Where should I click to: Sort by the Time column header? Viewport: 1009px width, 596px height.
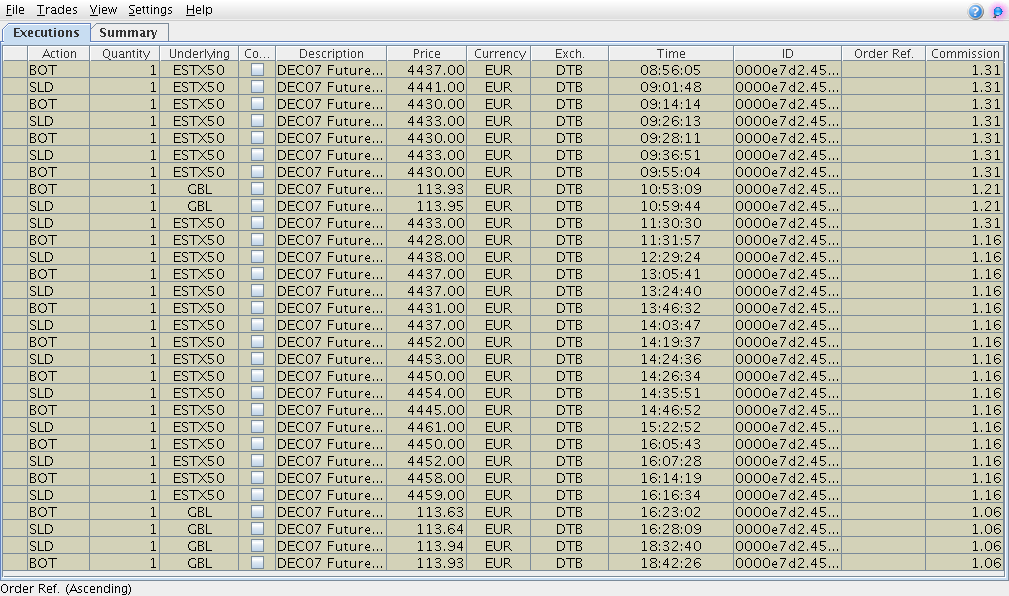671,53
